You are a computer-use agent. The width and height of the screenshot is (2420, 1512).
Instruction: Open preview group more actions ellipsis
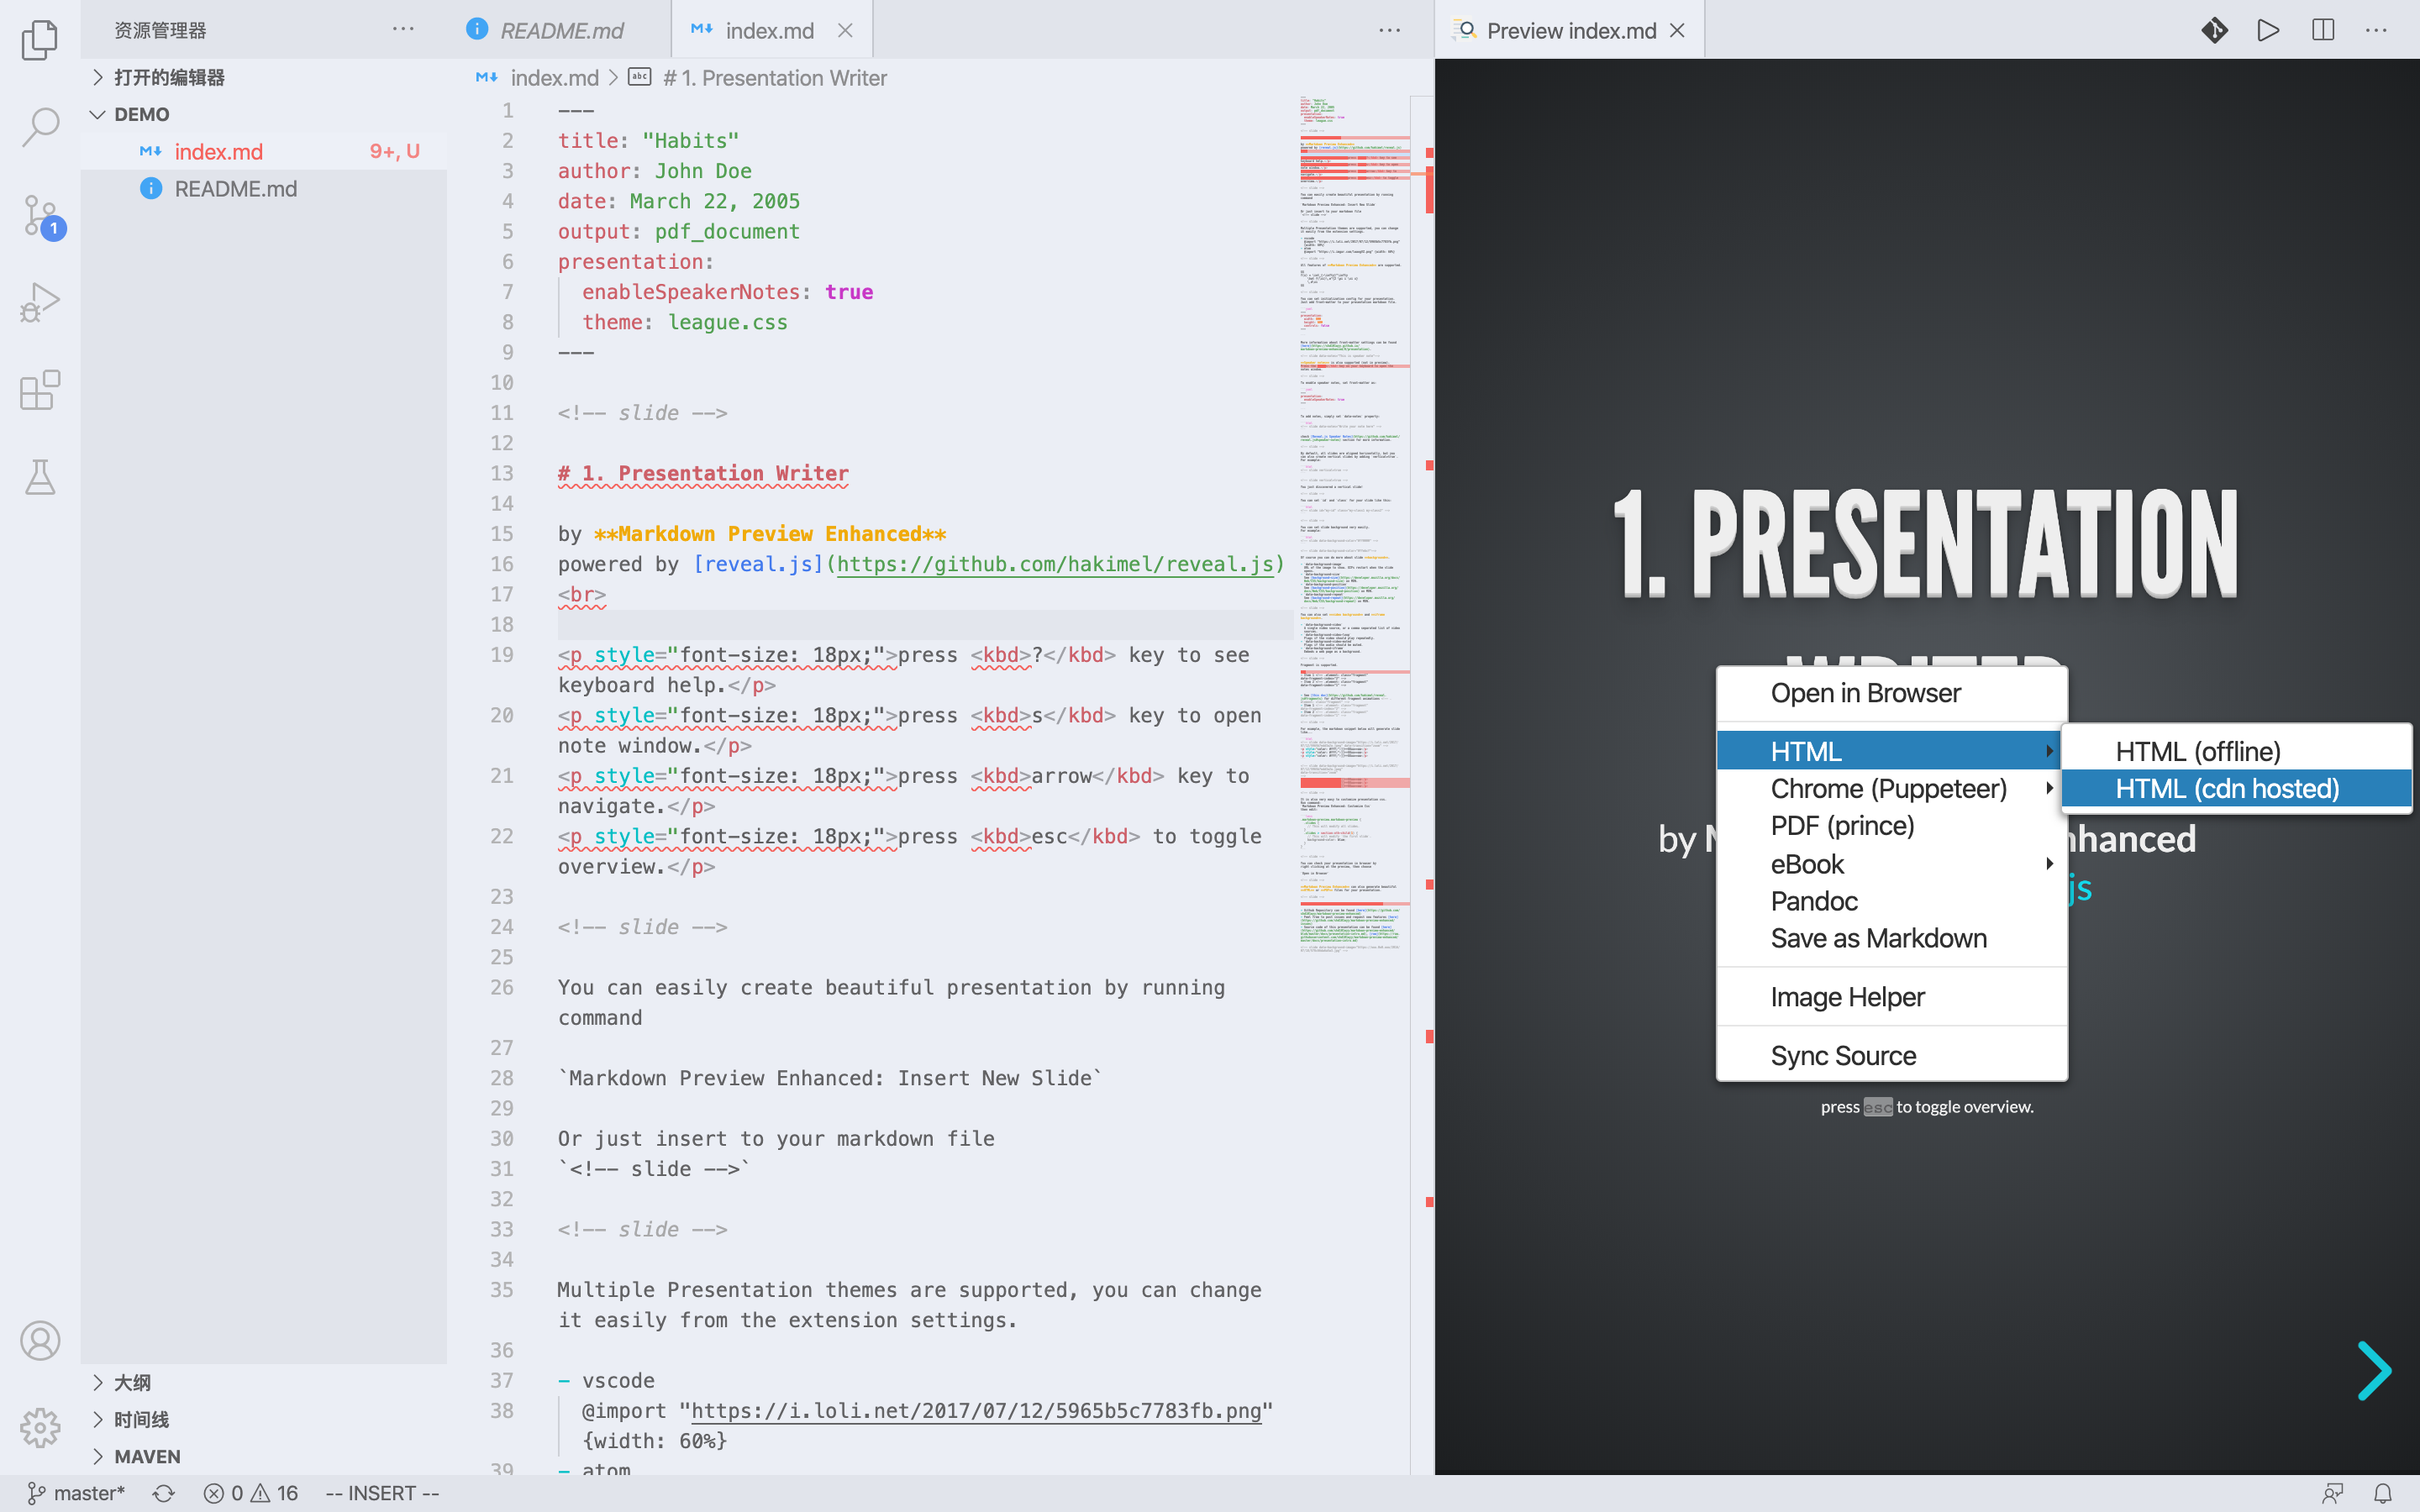tap(2376, 30)
